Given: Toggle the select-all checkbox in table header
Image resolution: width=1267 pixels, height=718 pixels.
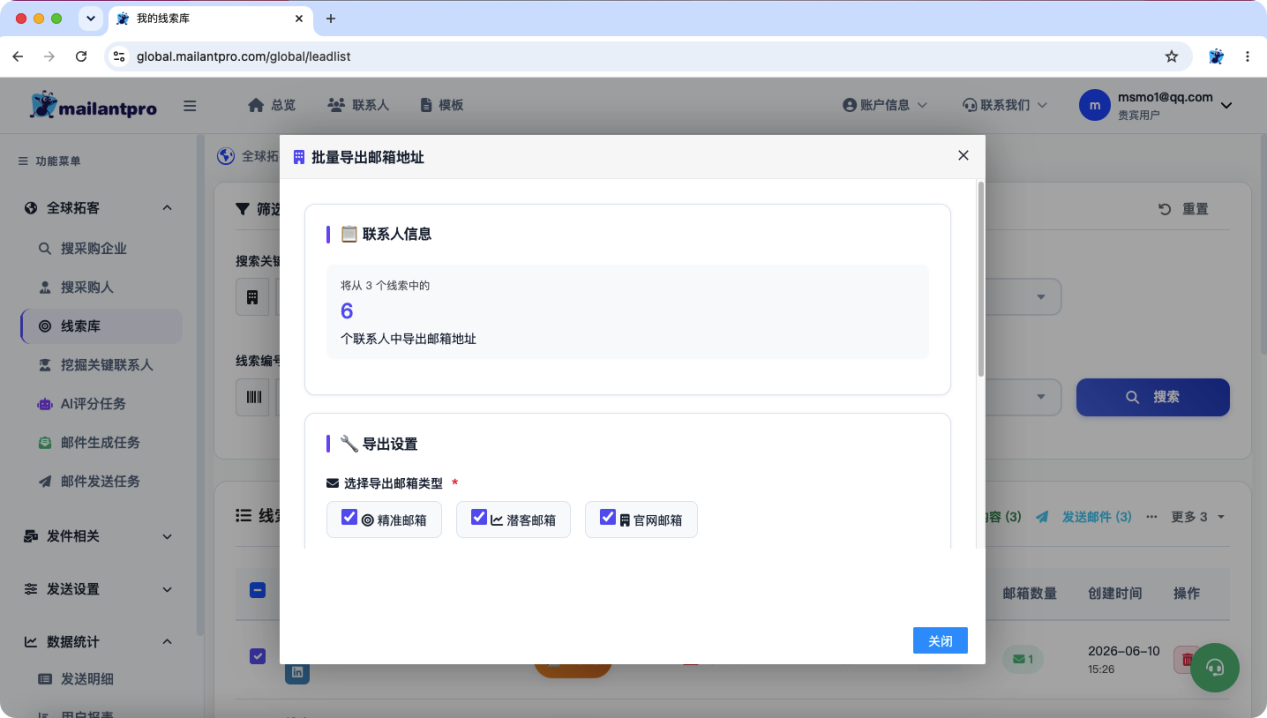Looking at the screenshot, I should pyautogui.click(x=257, y=590).
